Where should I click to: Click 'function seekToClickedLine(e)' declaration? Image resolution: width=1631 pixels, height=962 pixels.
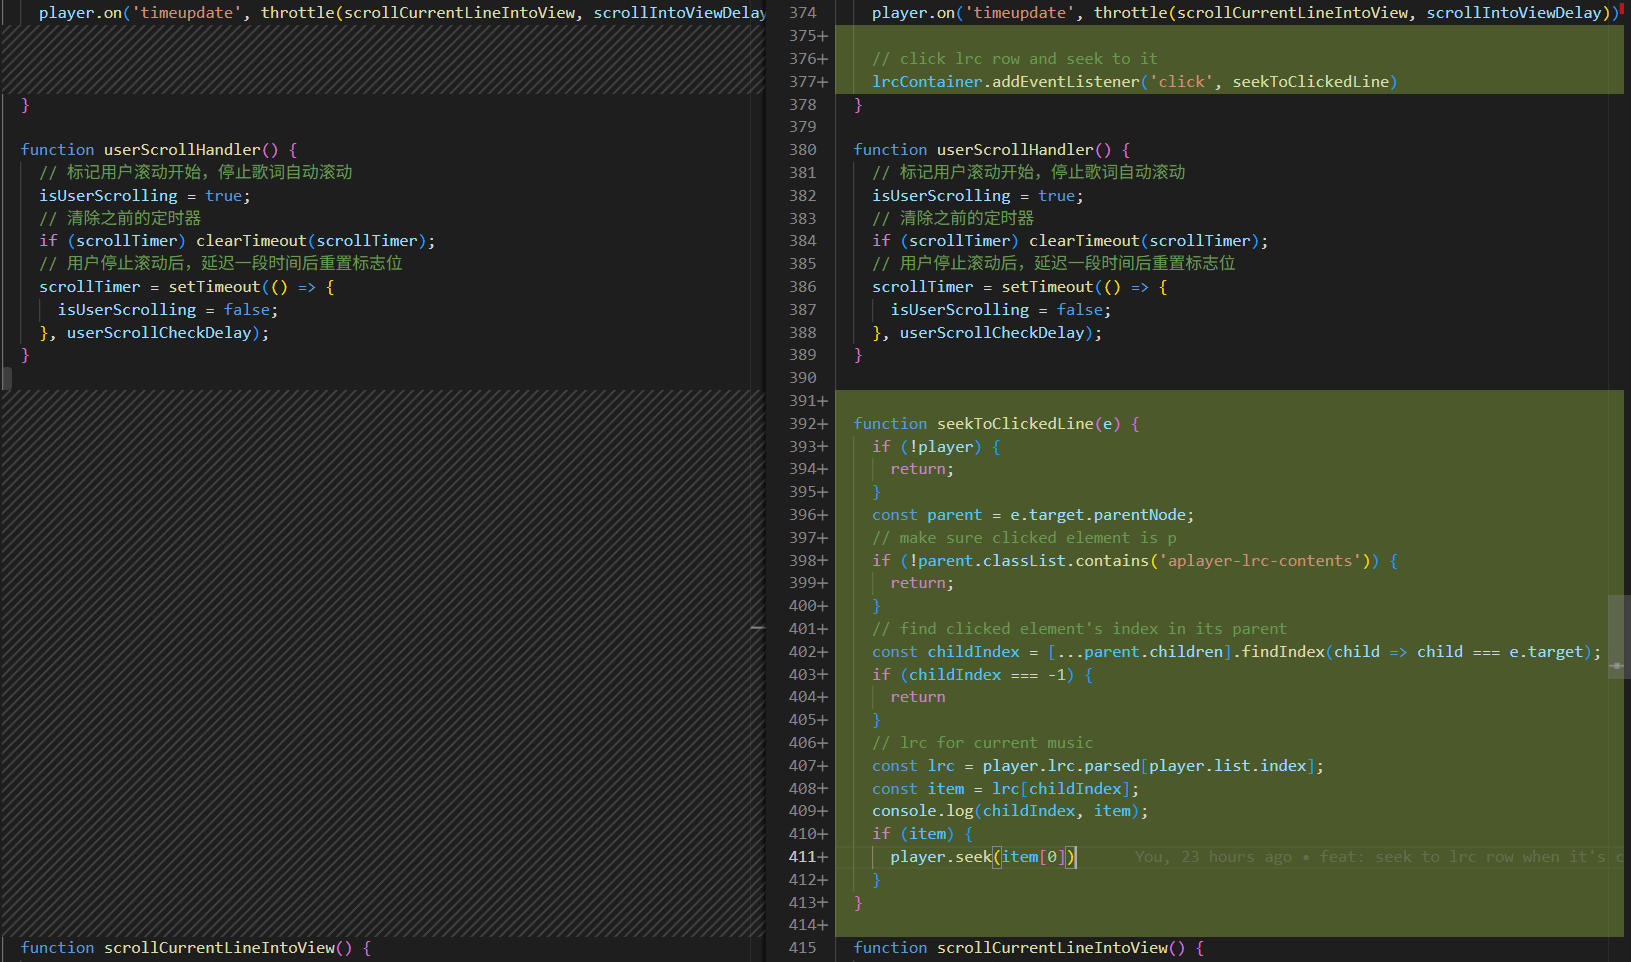coord(987,424)
